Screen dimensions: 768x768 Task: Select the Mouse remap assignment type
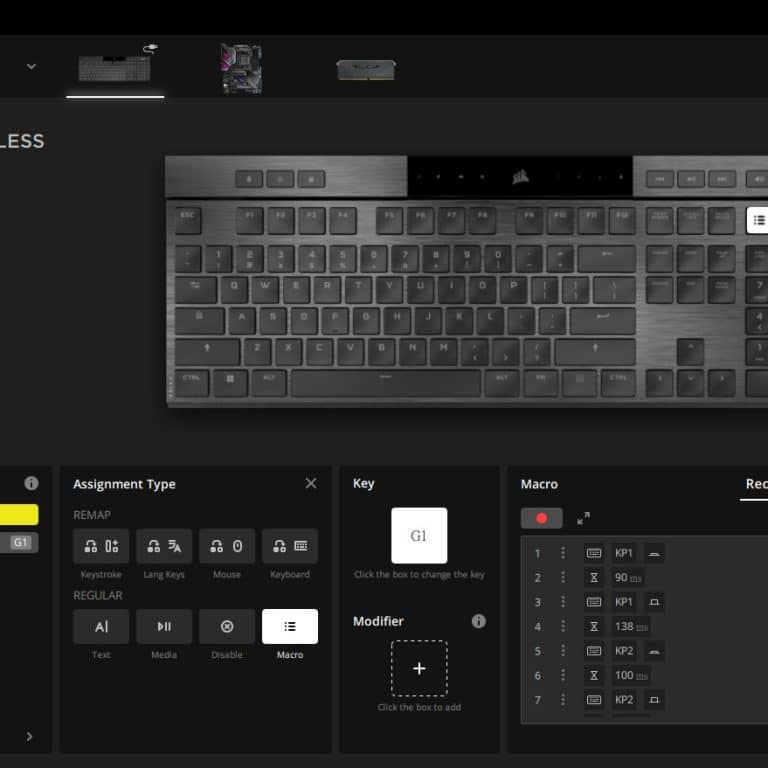(227, 546)
